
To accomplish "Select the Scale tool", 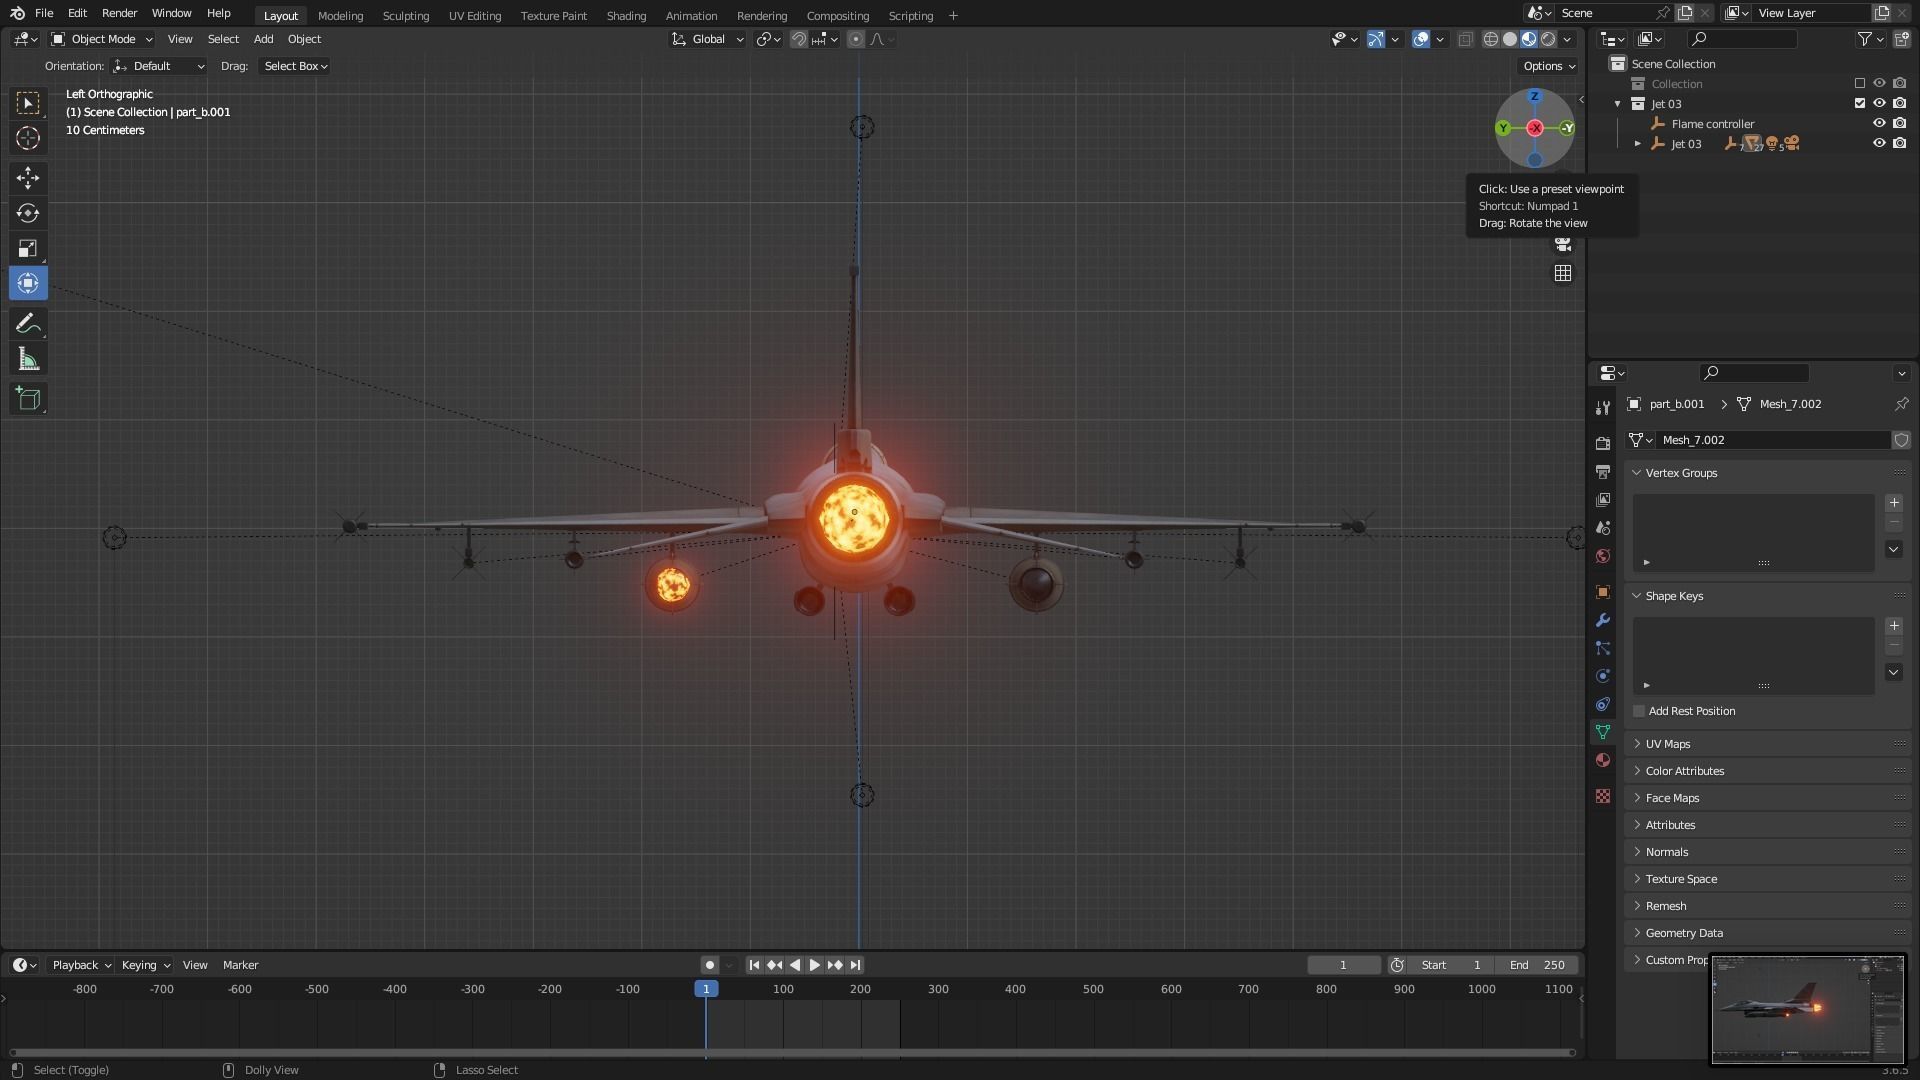I will pyautogui.click(x=28, y=248).
